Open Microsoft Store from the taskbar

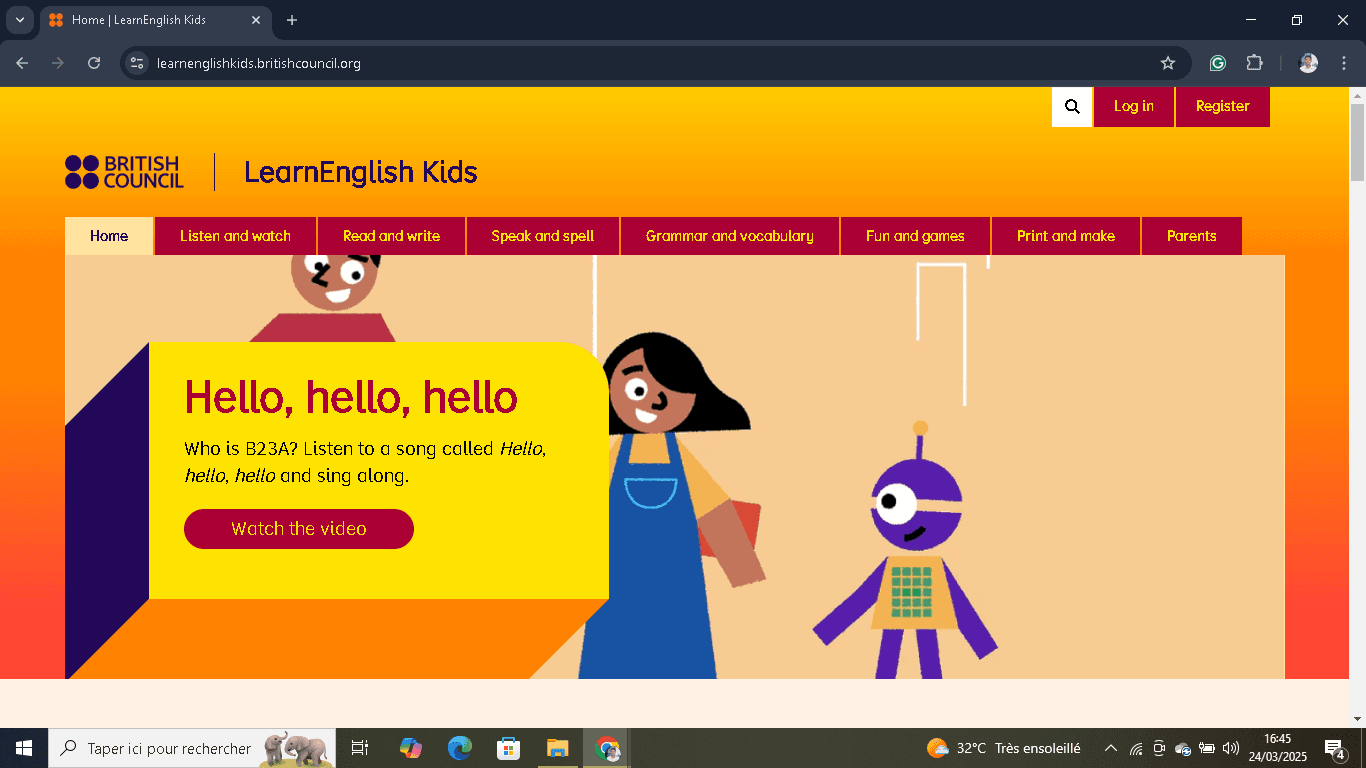coord(508,747)
